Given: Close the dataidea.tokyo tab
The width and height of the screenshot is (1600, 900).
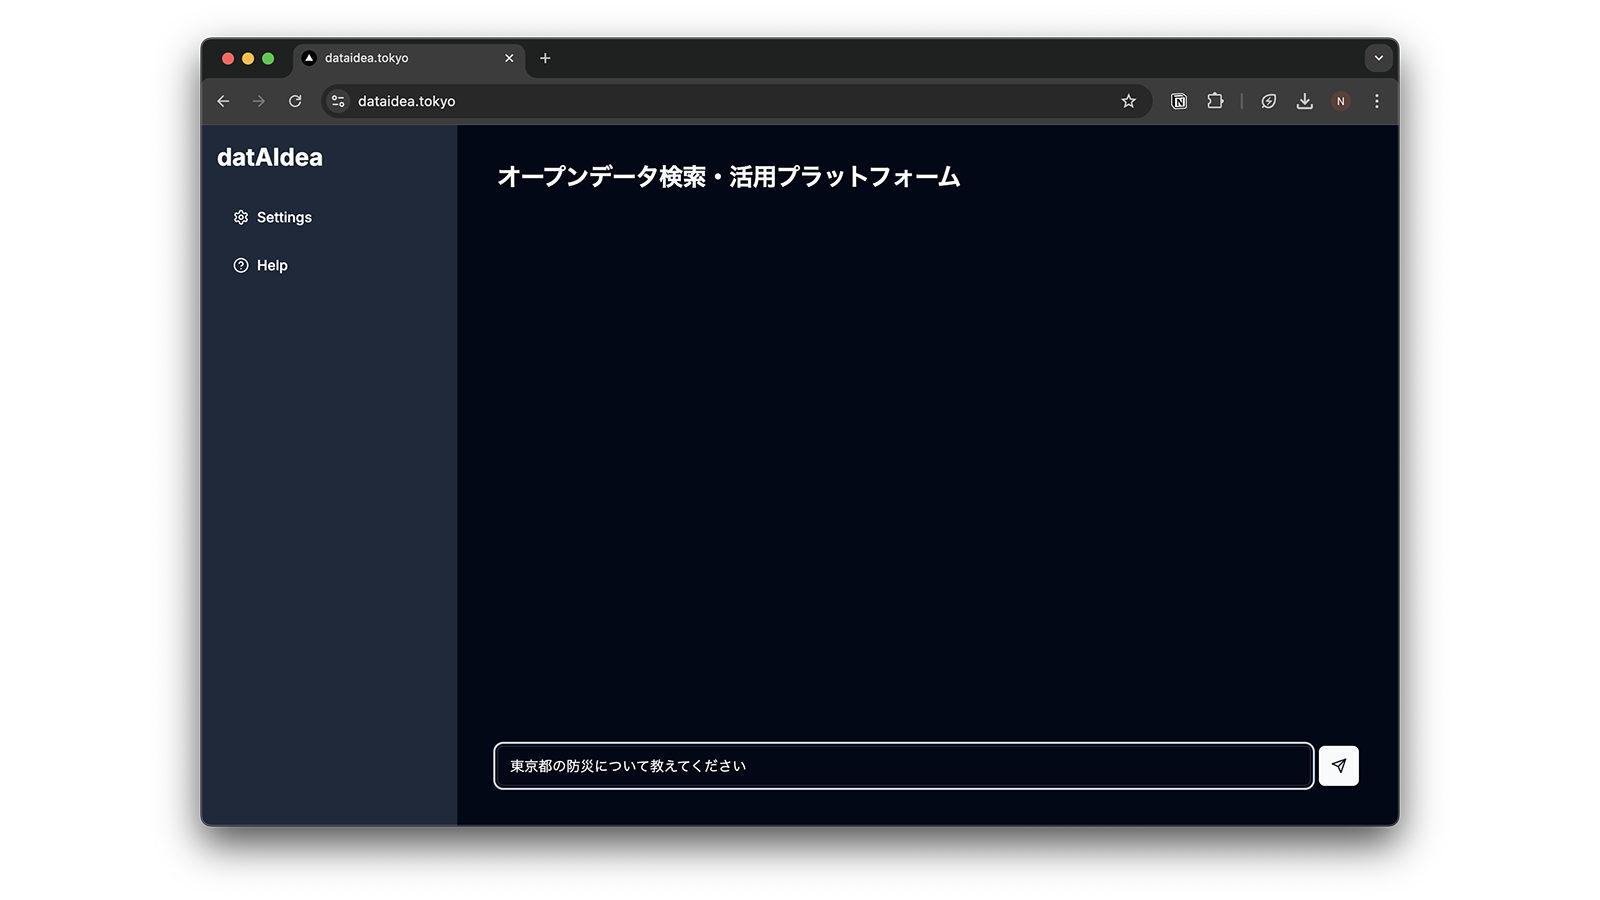Looking at the screenshot, I should pos(509,58).
